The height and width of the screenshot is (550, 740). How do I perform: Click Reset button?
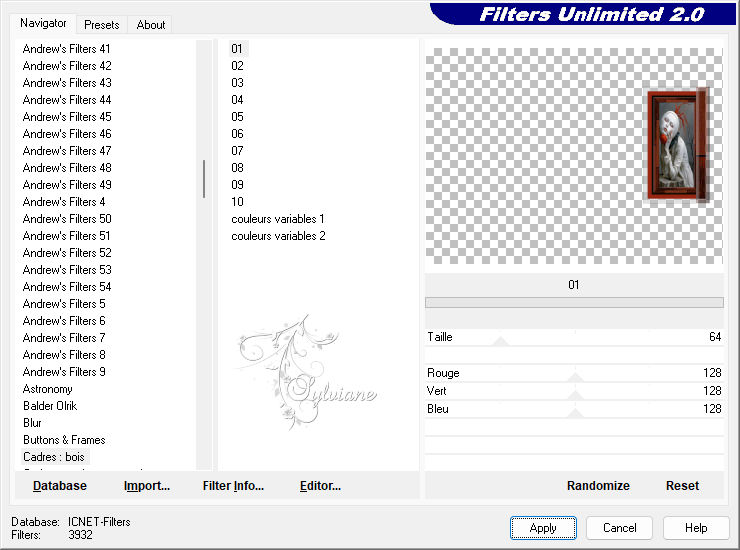[x=682, y=486]
